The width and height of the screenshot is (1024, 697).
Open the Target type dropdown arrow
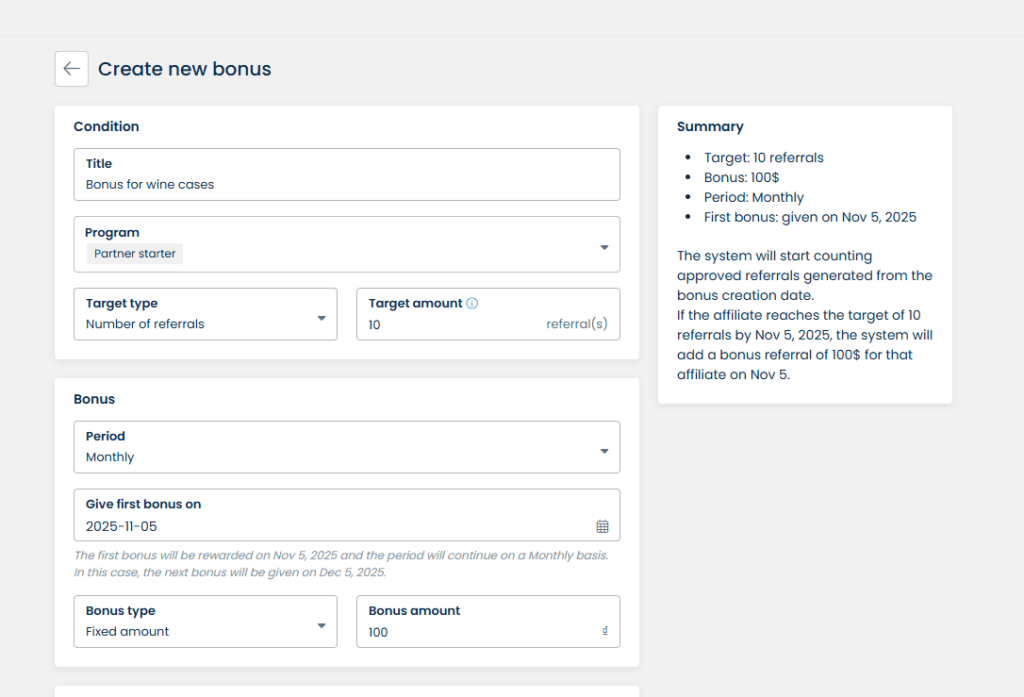(x=321, y=318)
